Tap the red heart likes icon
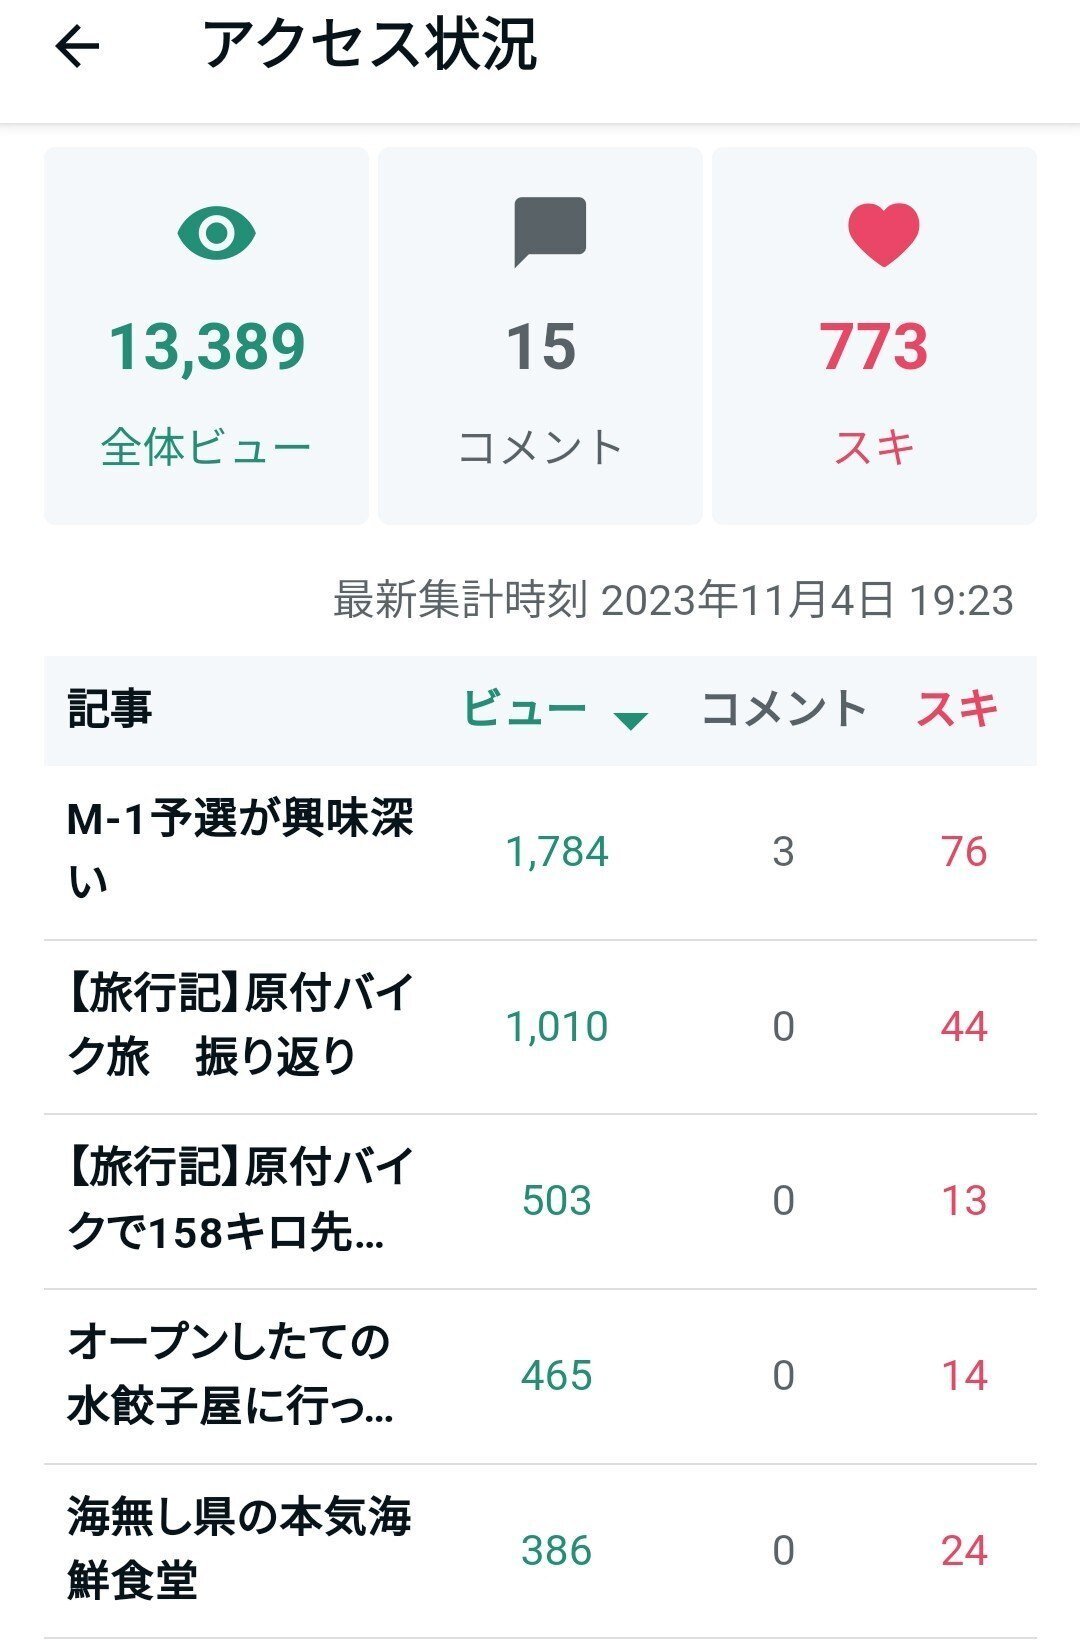The image size is (1080, 1646). tap(883, 234)
